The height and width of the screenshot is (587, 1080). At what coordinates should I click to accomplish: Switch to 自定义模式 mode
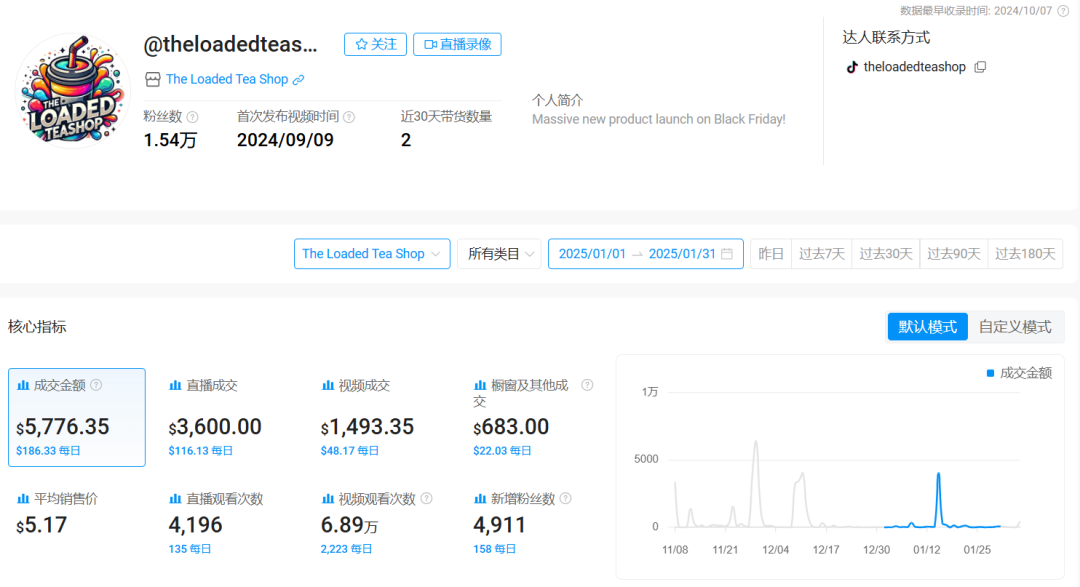tap(1016, 326)
